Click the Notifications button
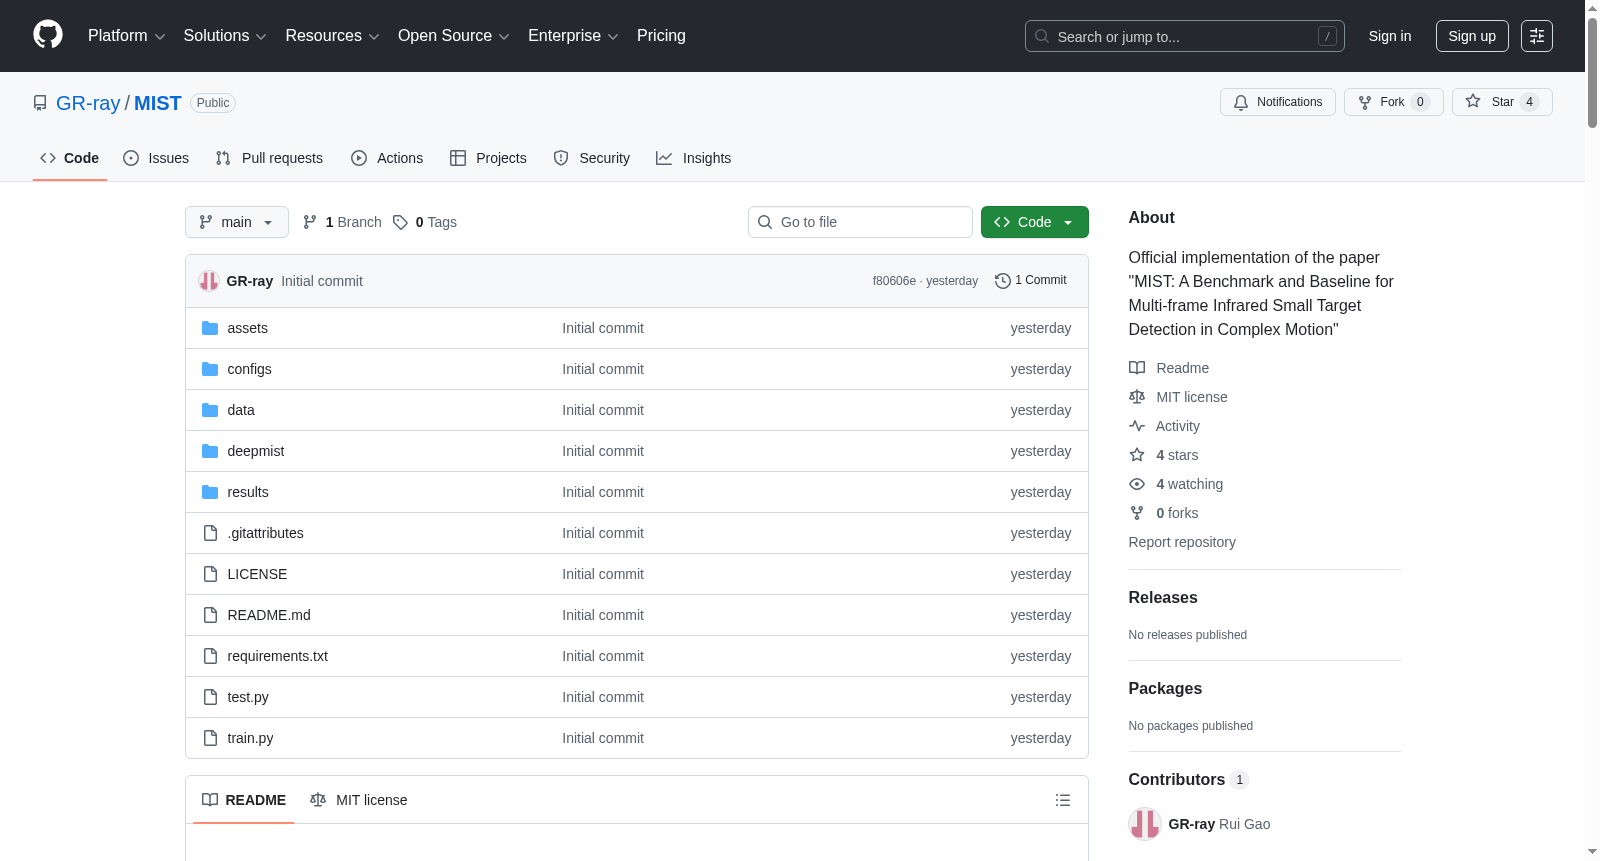The width and height of the screenshot is (1600, 861). [1278, 102]
